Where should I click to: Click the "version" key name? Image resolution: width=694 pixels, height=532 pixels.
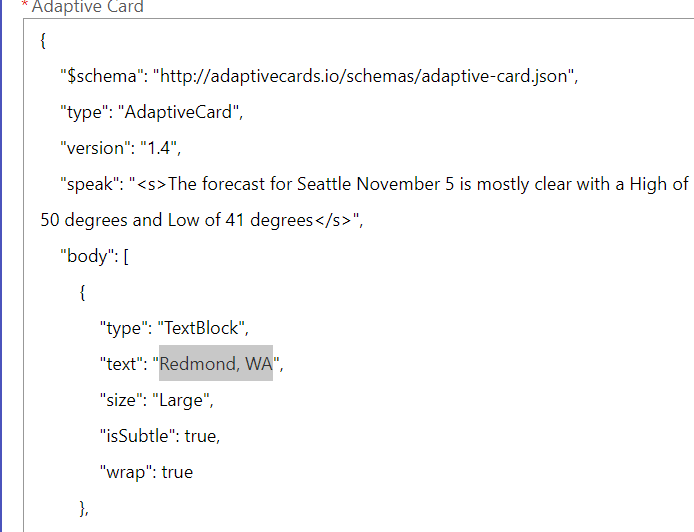point(96,148)
